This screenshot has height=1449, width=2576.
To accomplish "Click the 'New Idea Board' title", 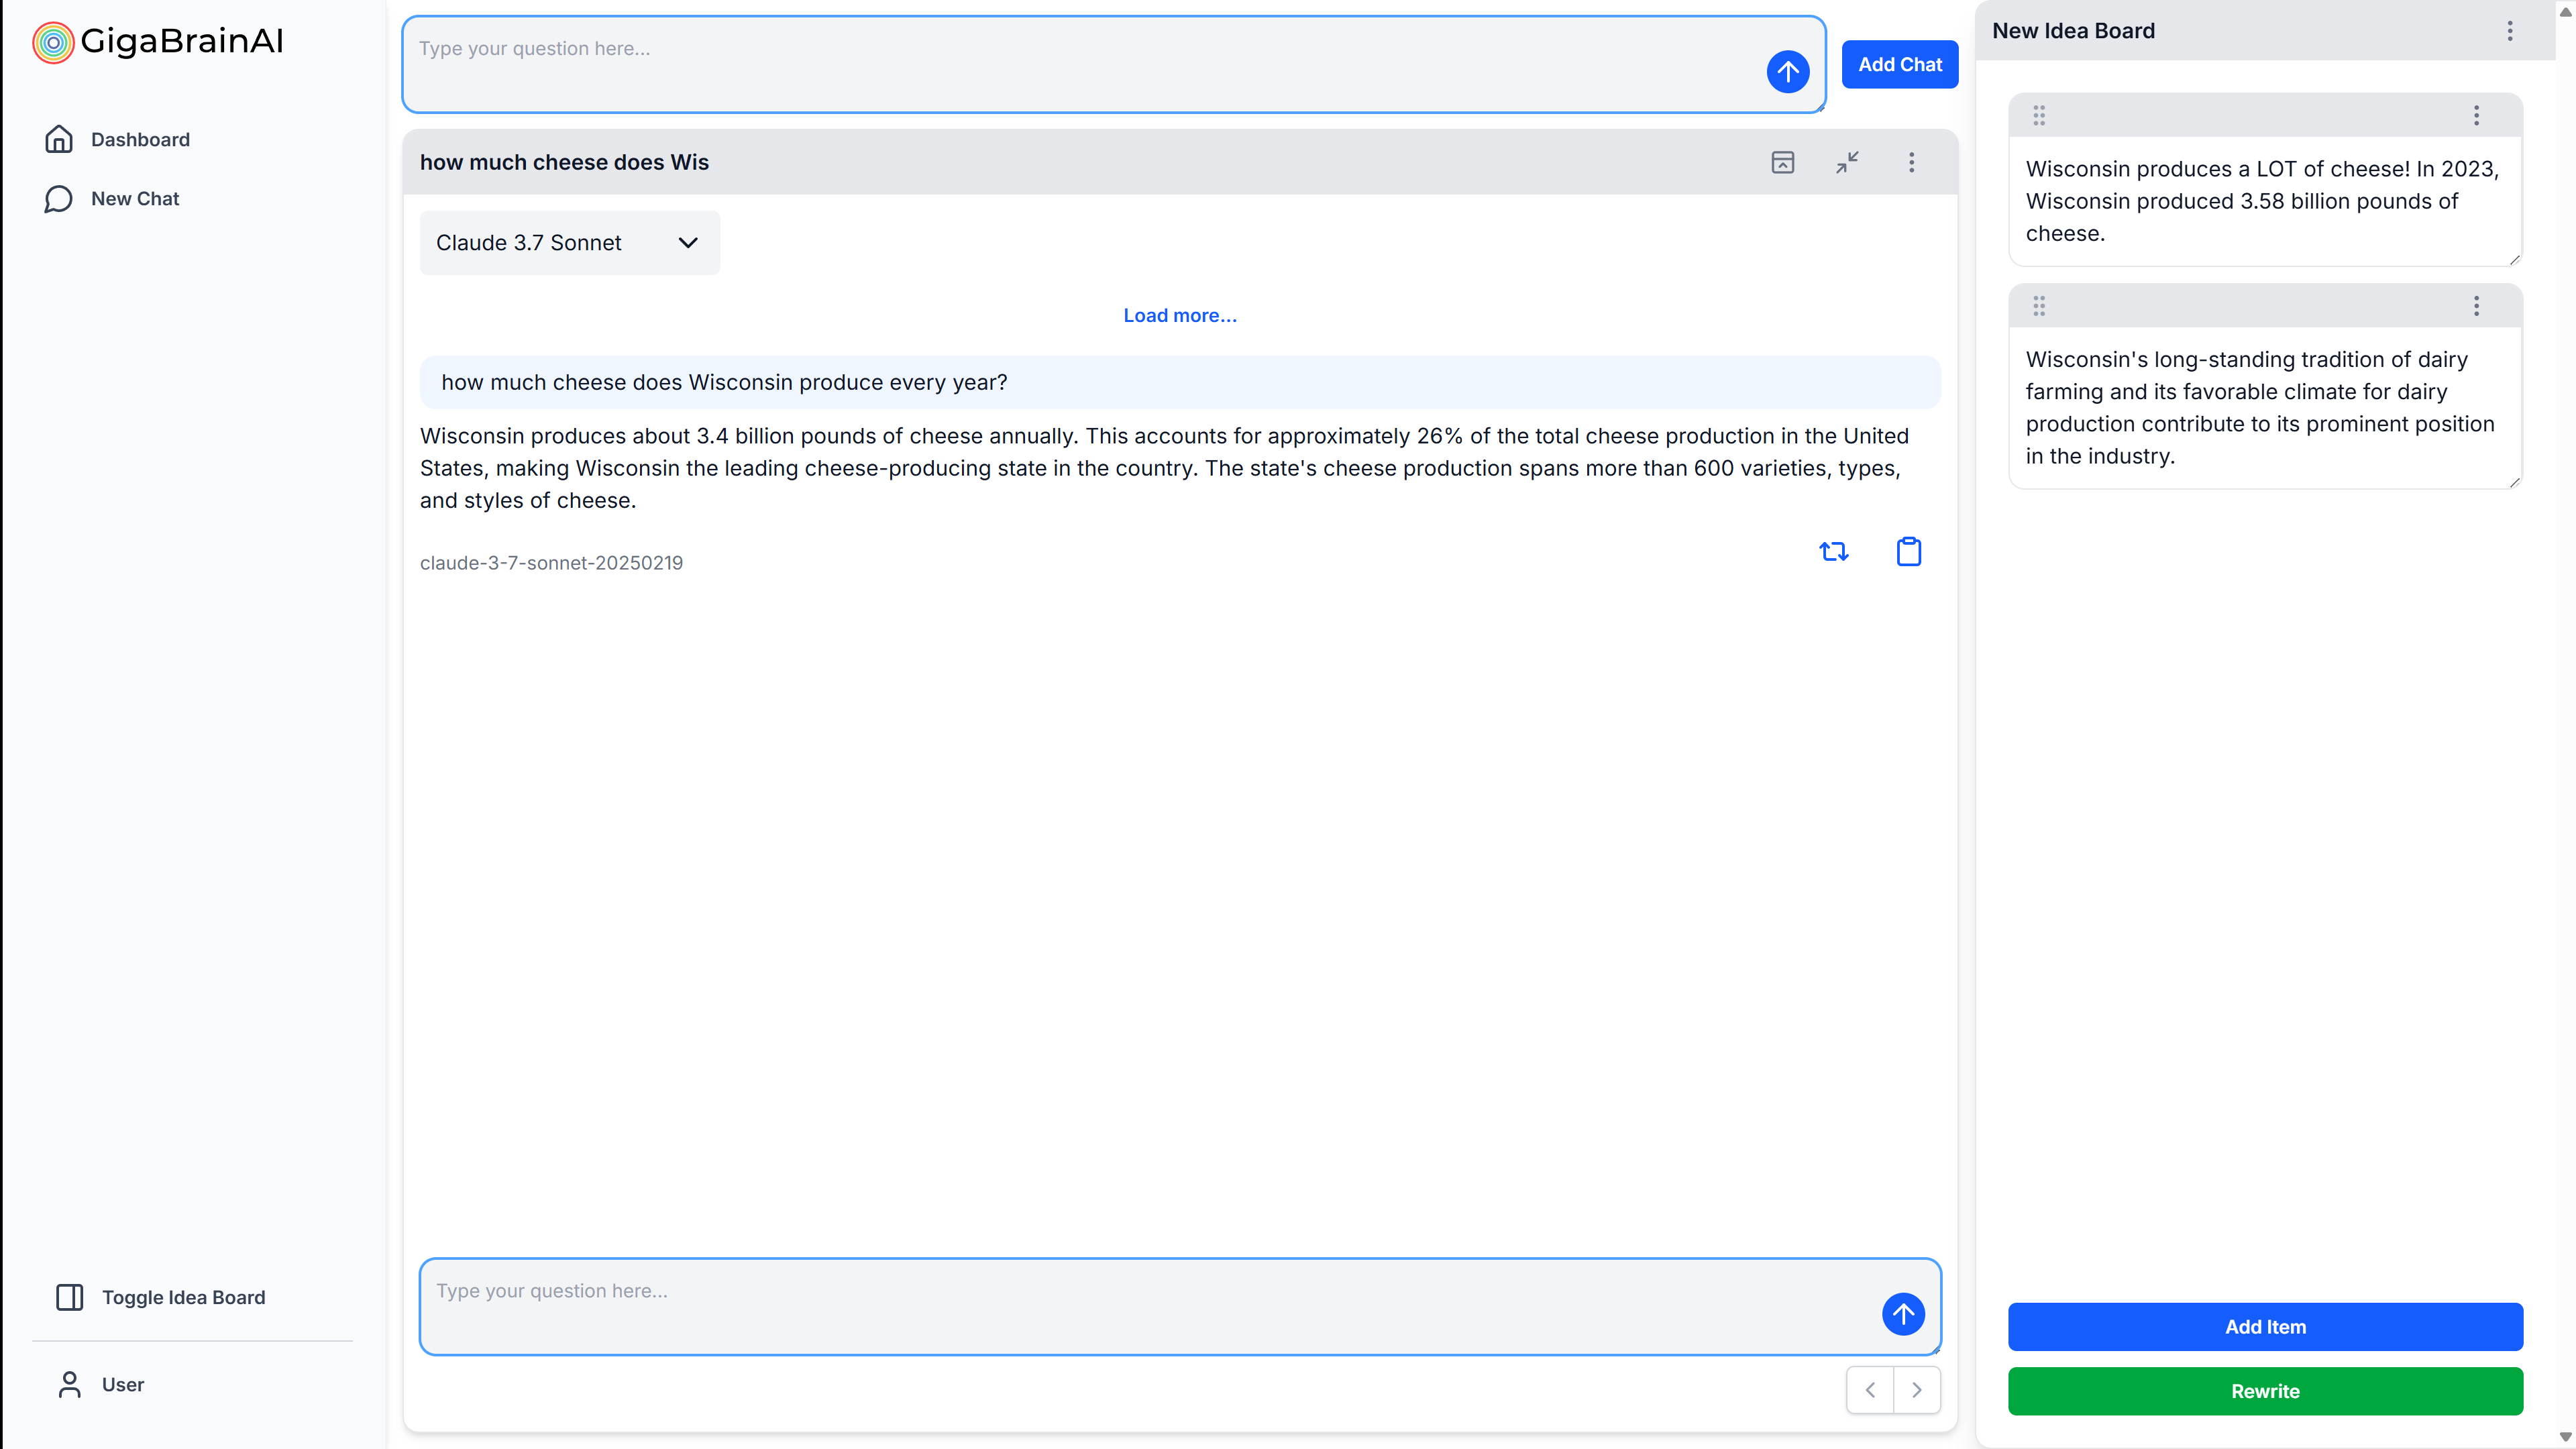I will 2073,31.
